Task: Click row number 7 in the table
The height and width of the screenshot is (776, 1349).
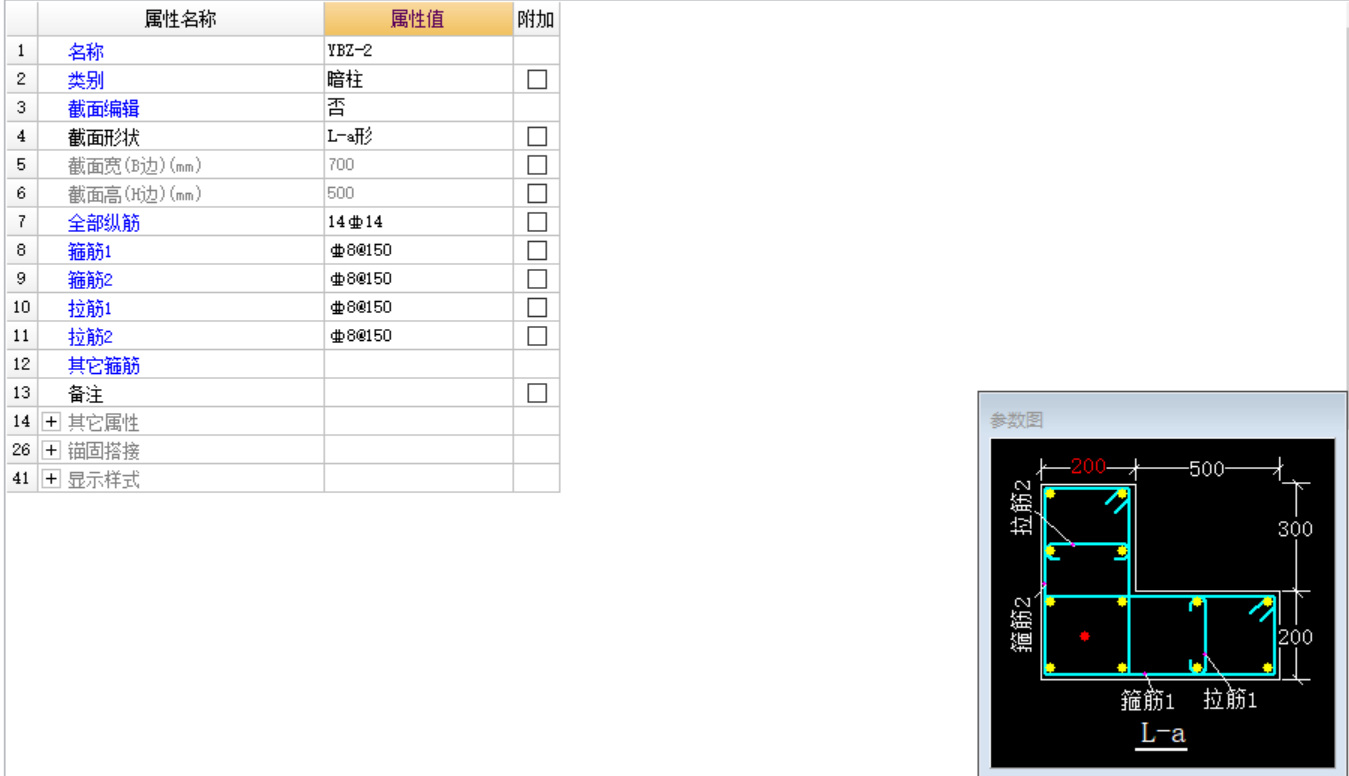Action: pos(22,222)
